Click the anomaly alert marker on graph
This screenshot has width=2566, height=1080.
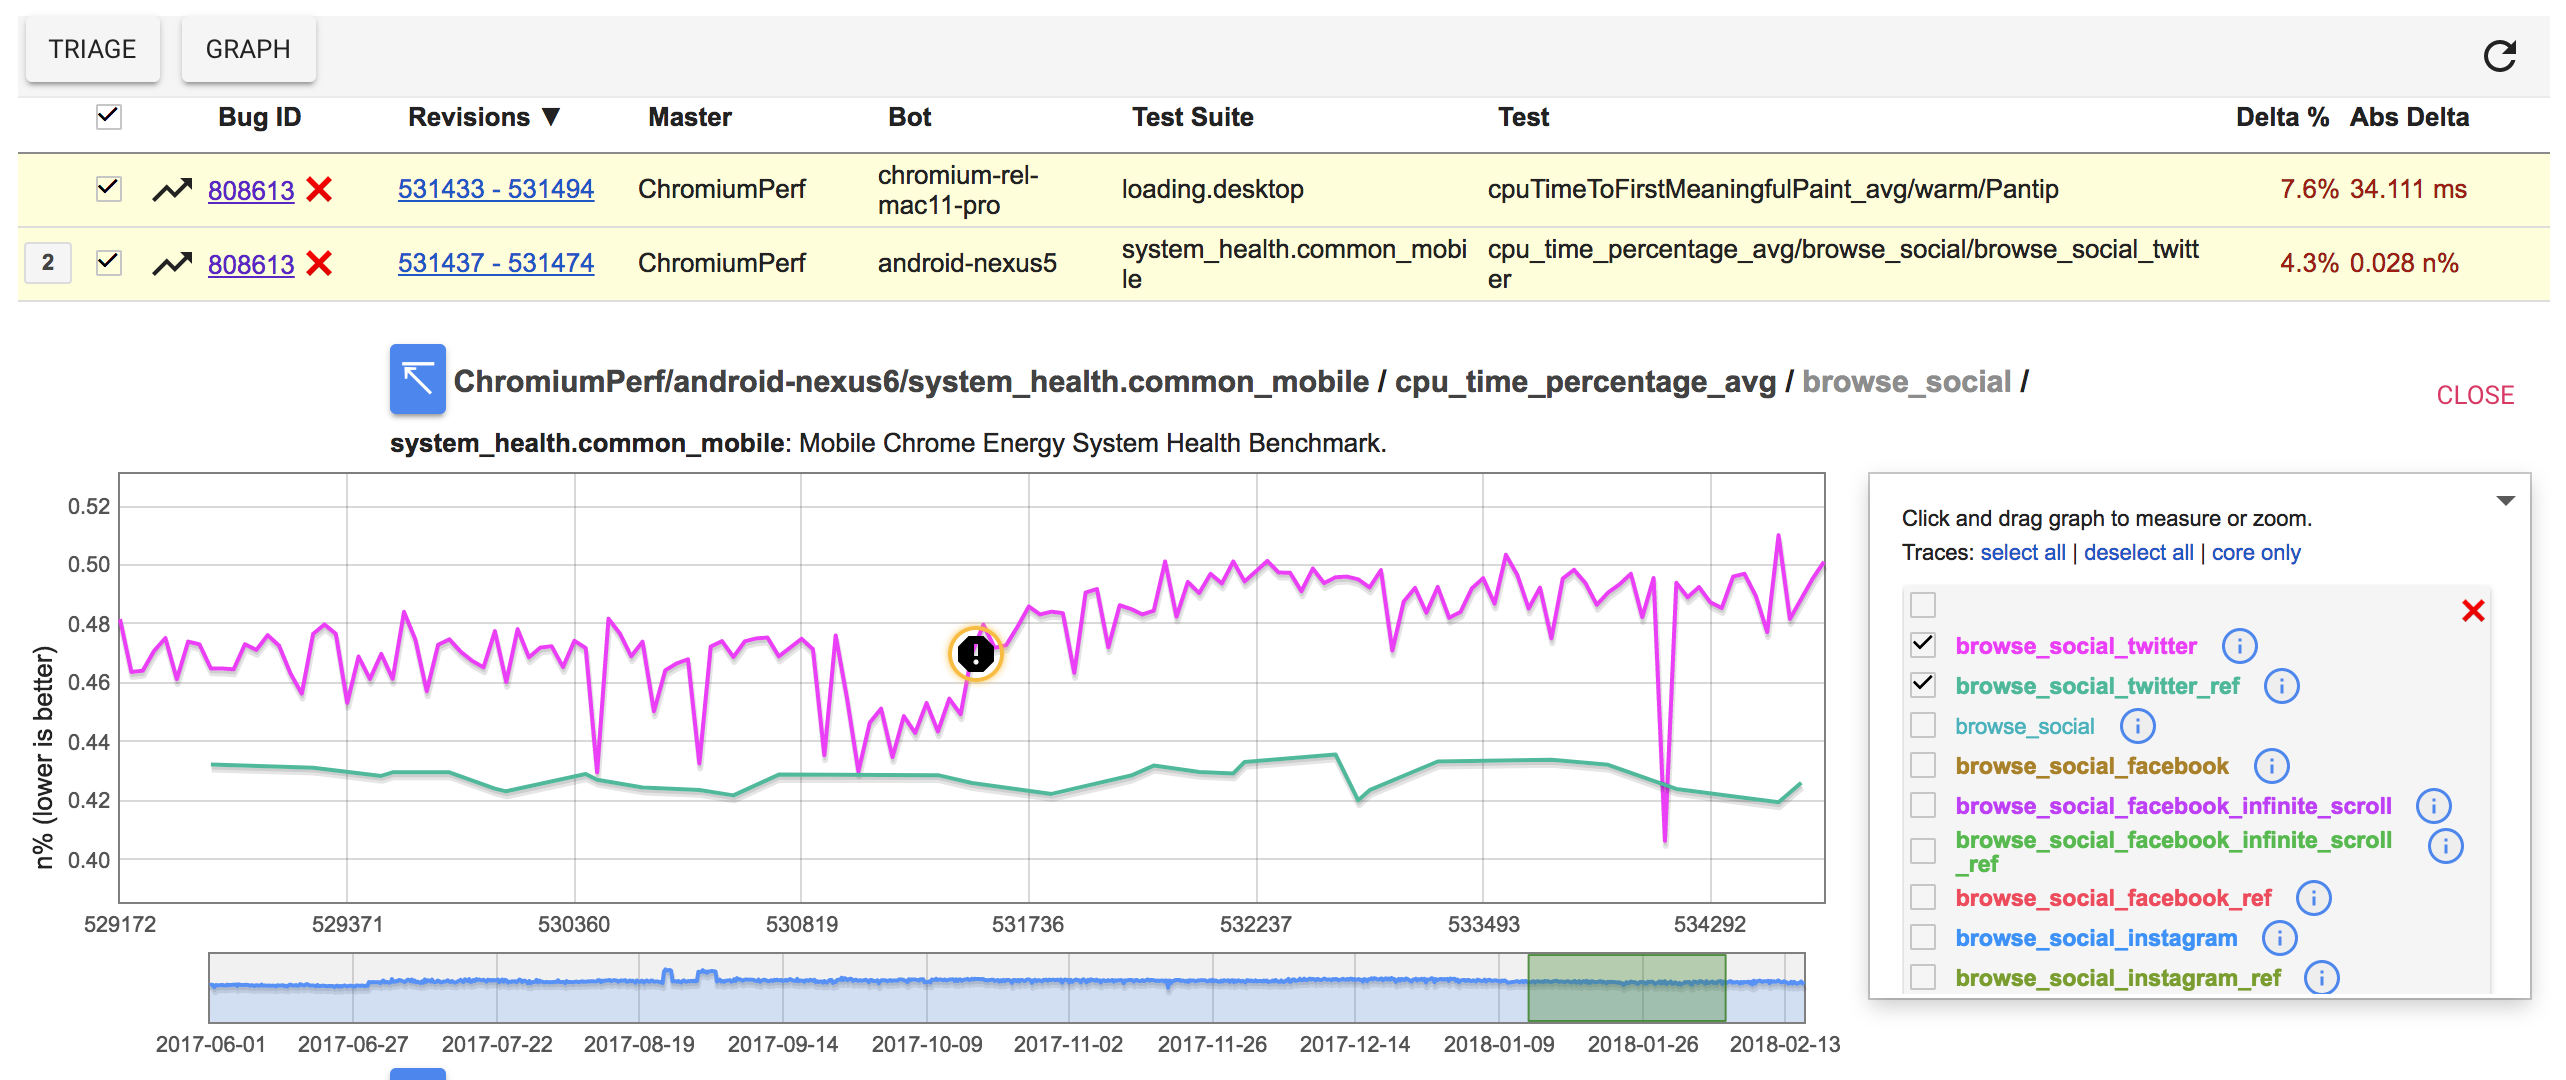975,654
